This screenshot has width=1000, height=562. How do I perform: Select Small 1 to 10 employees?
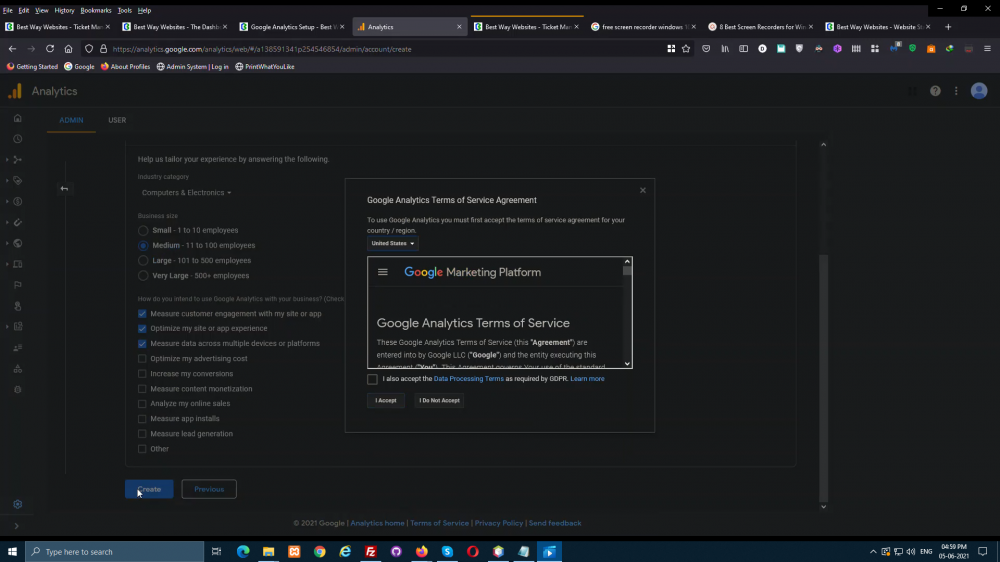click(143, 230)
